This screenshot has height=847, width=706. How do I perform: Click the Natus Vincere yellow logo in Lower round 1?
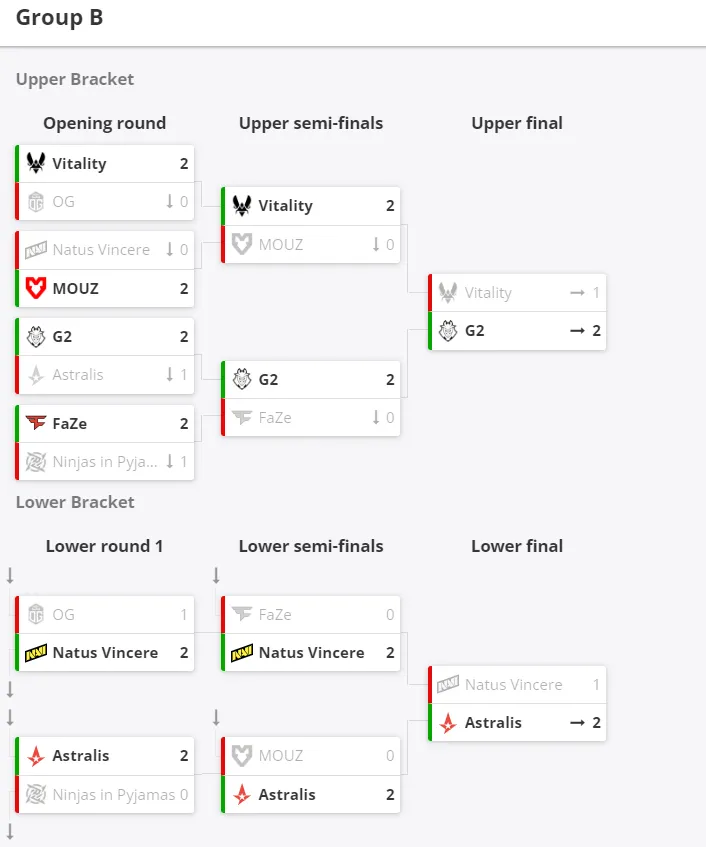pyautogui.click(x=36, y=653)
